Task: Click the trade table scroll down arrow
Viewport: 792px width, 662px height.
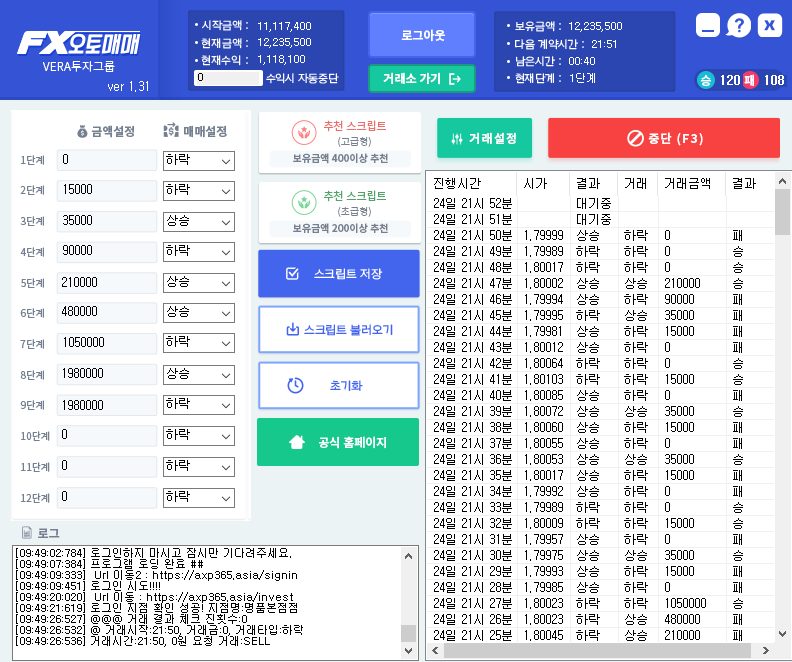Action: [x=782, y=634]
